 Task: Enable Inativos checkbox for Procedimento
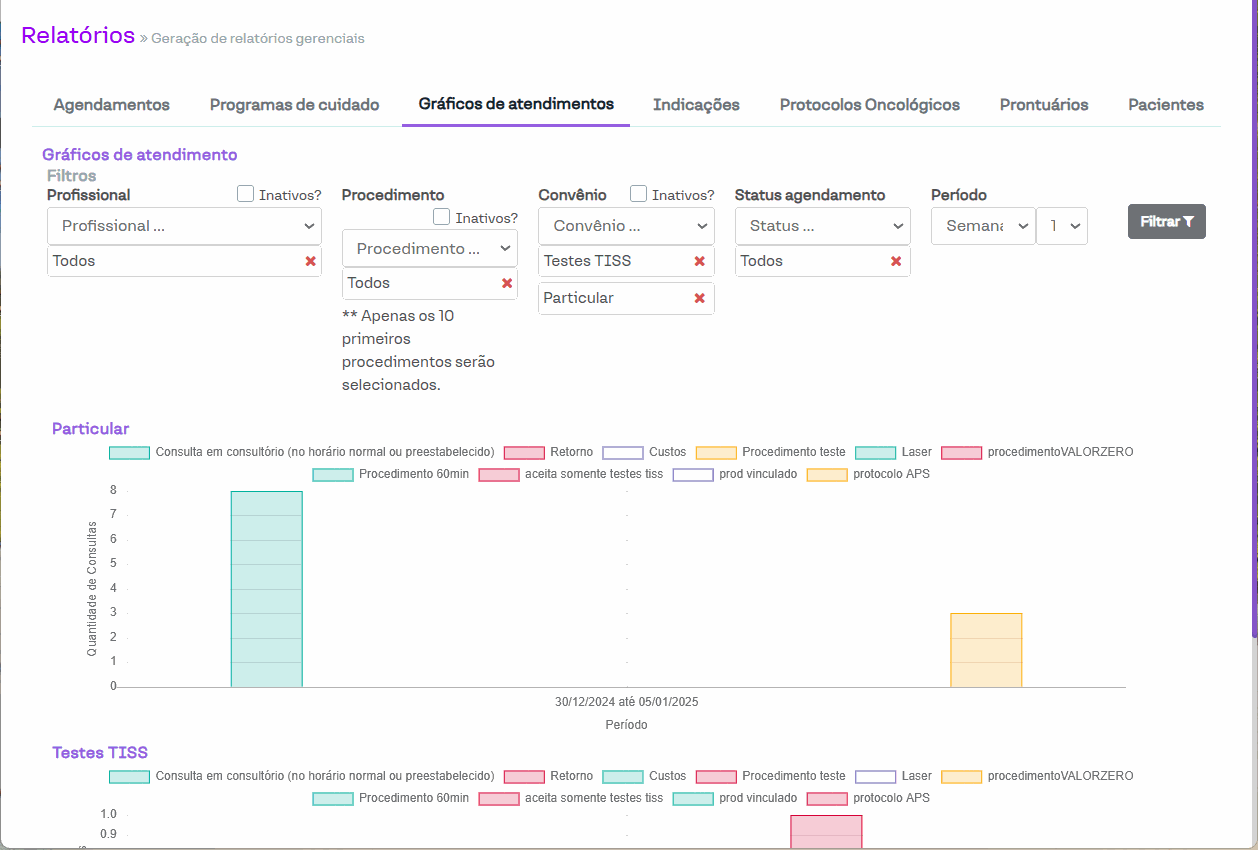(441, 216)
